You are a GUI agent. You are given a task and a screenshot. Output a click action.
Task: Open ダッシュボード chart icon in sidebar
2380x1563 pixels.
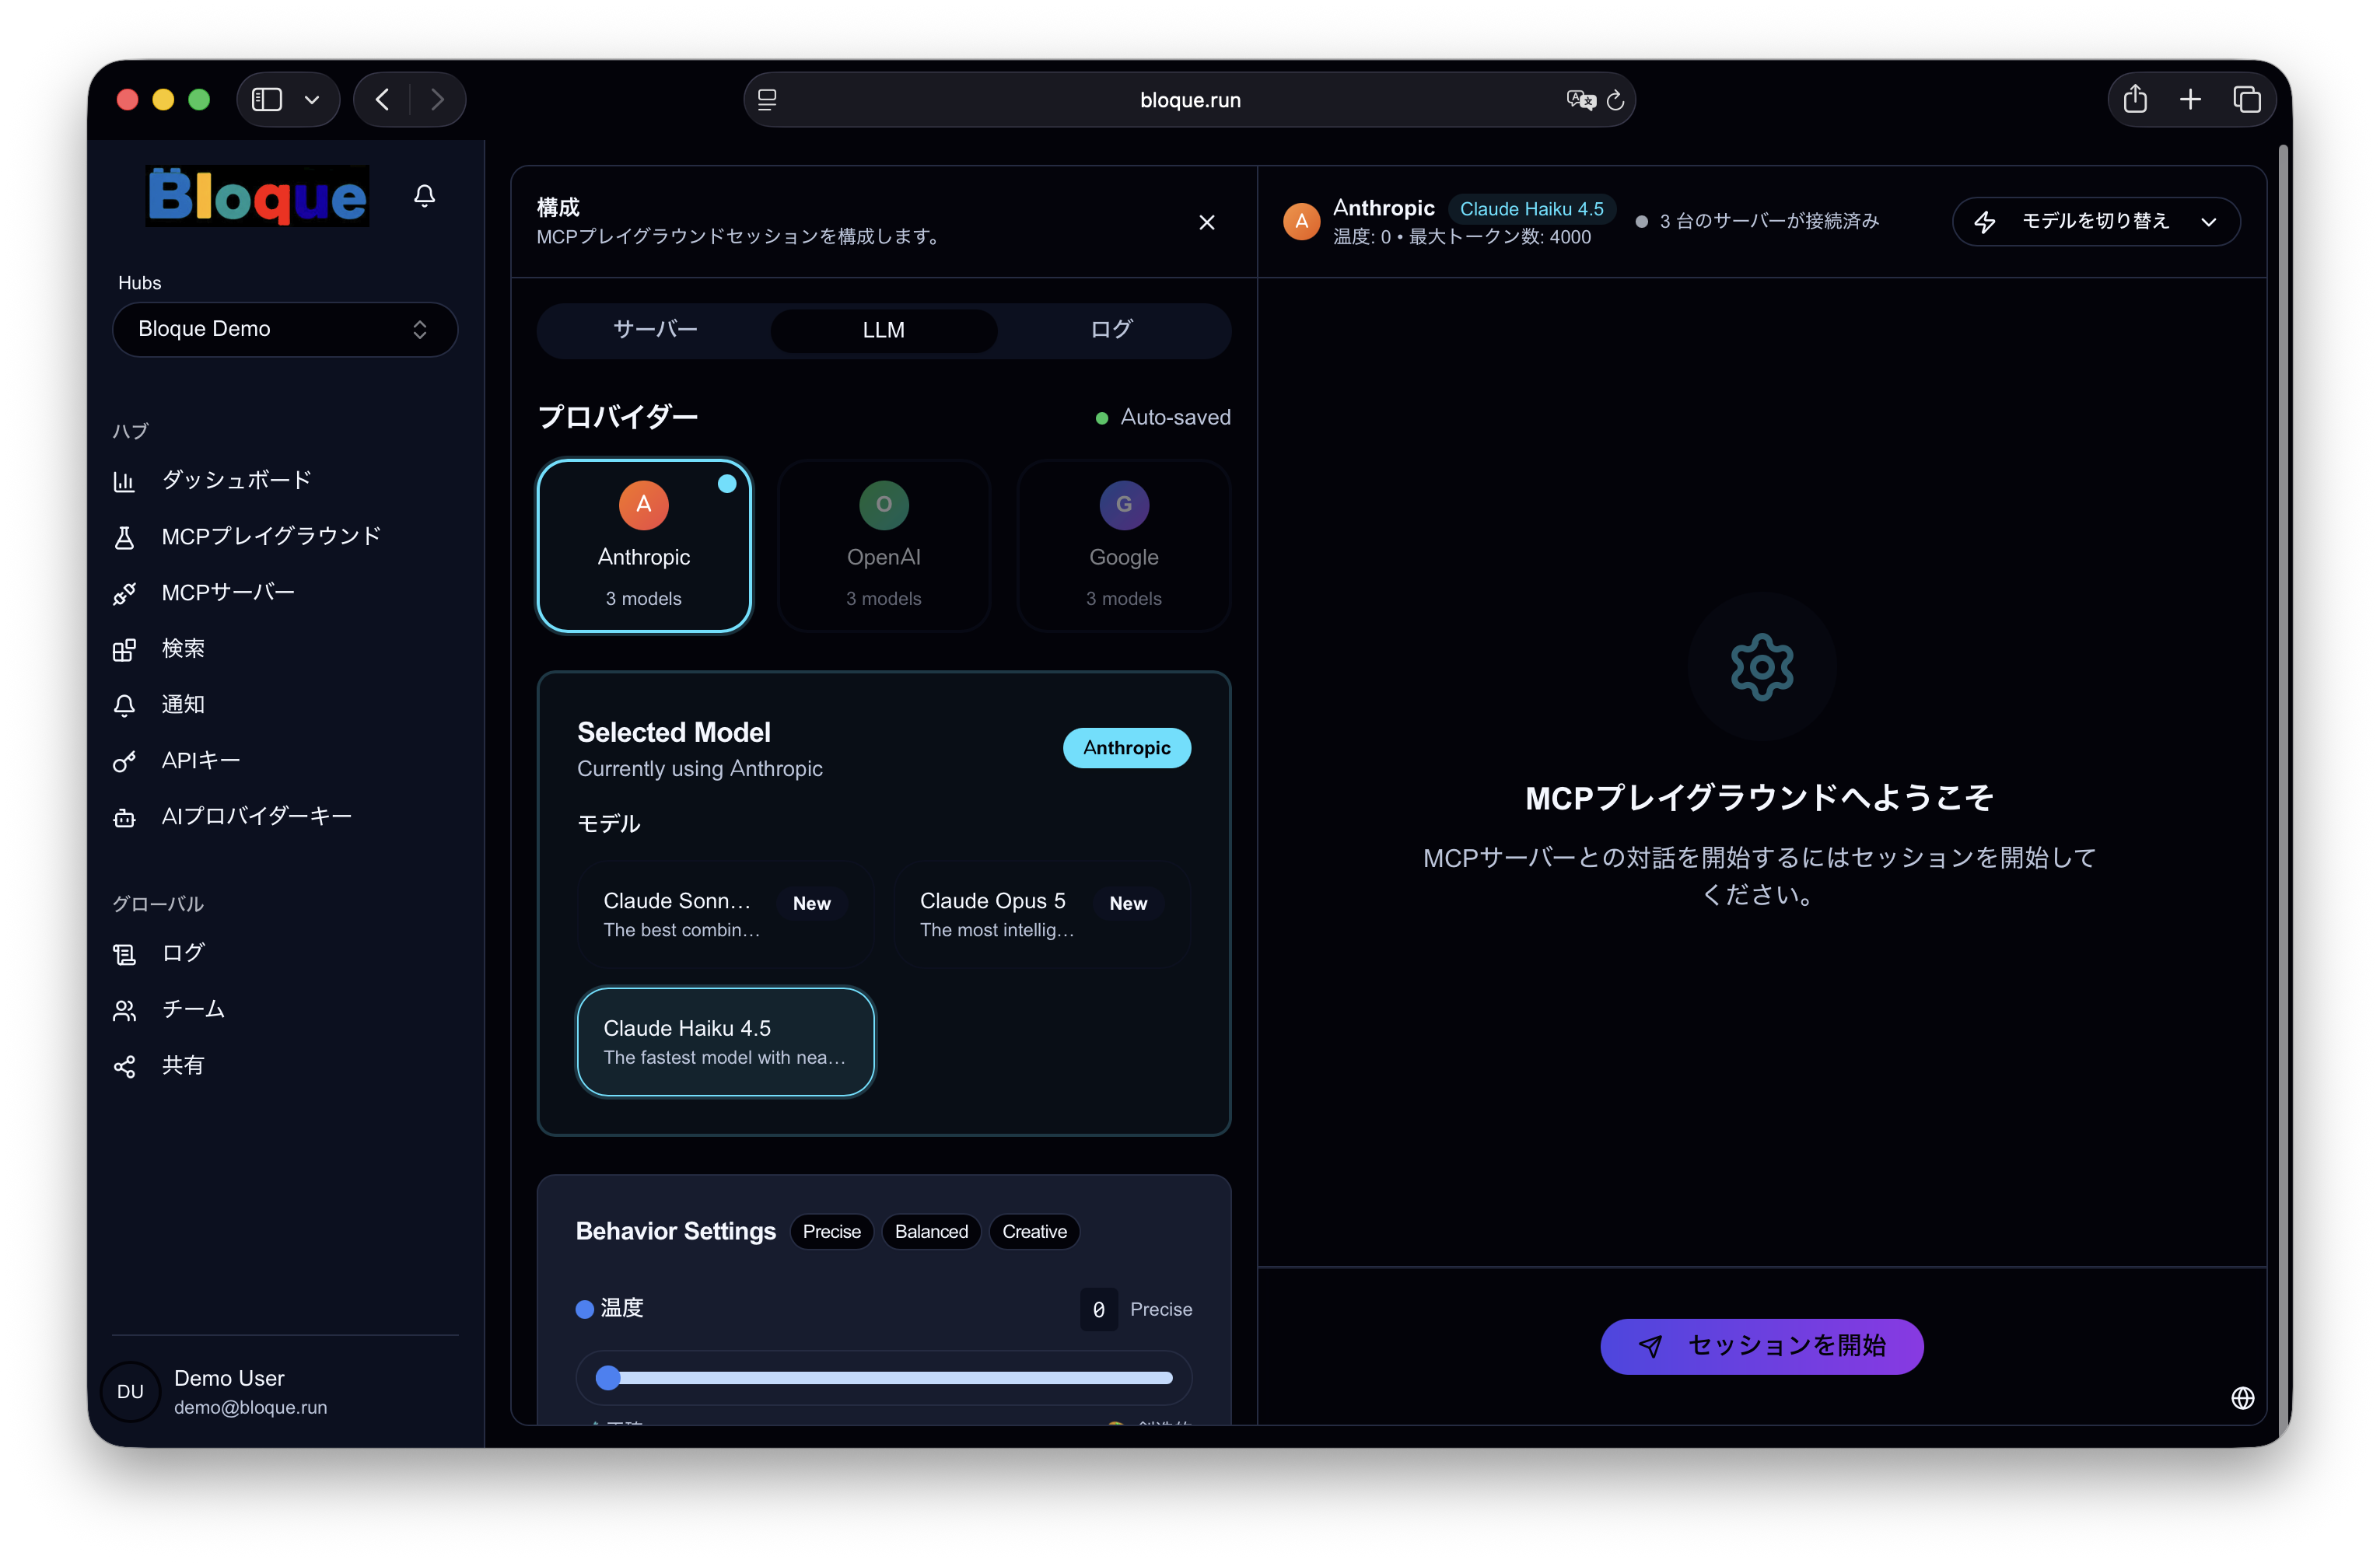[x=124, y=482]
